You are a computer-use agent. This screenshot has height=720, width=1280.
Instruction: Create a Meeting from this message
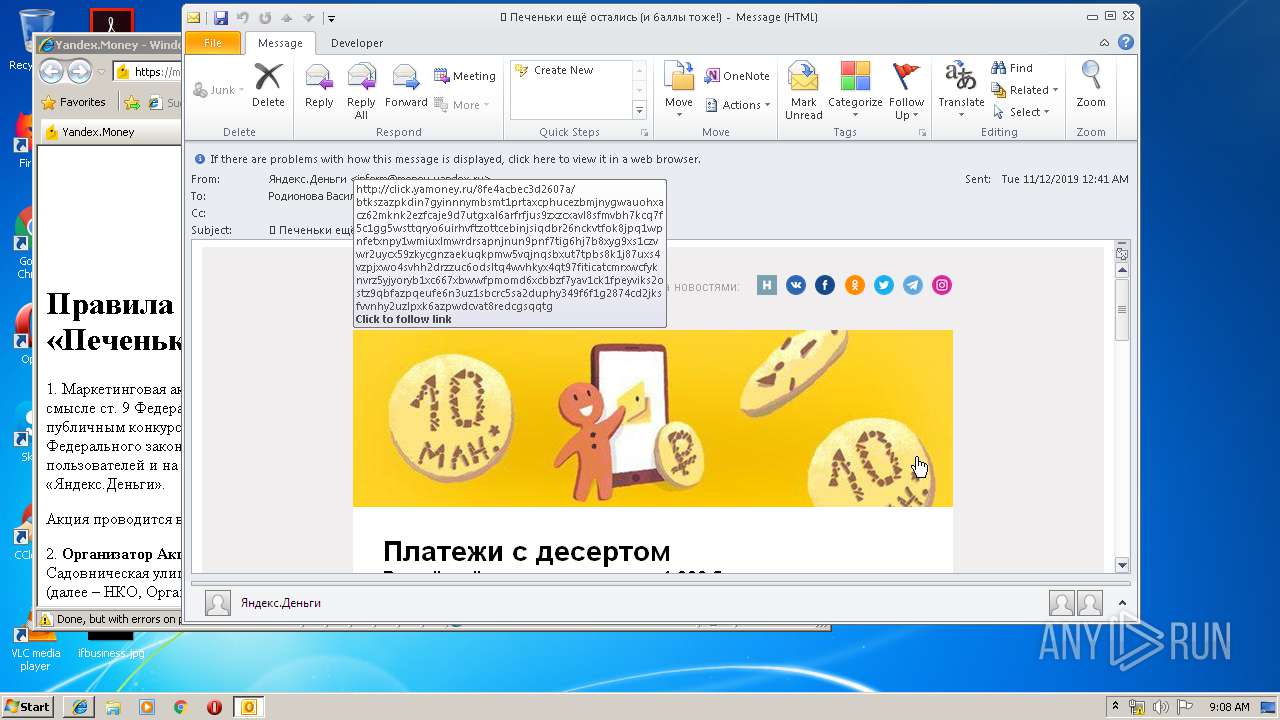[465, 76]
